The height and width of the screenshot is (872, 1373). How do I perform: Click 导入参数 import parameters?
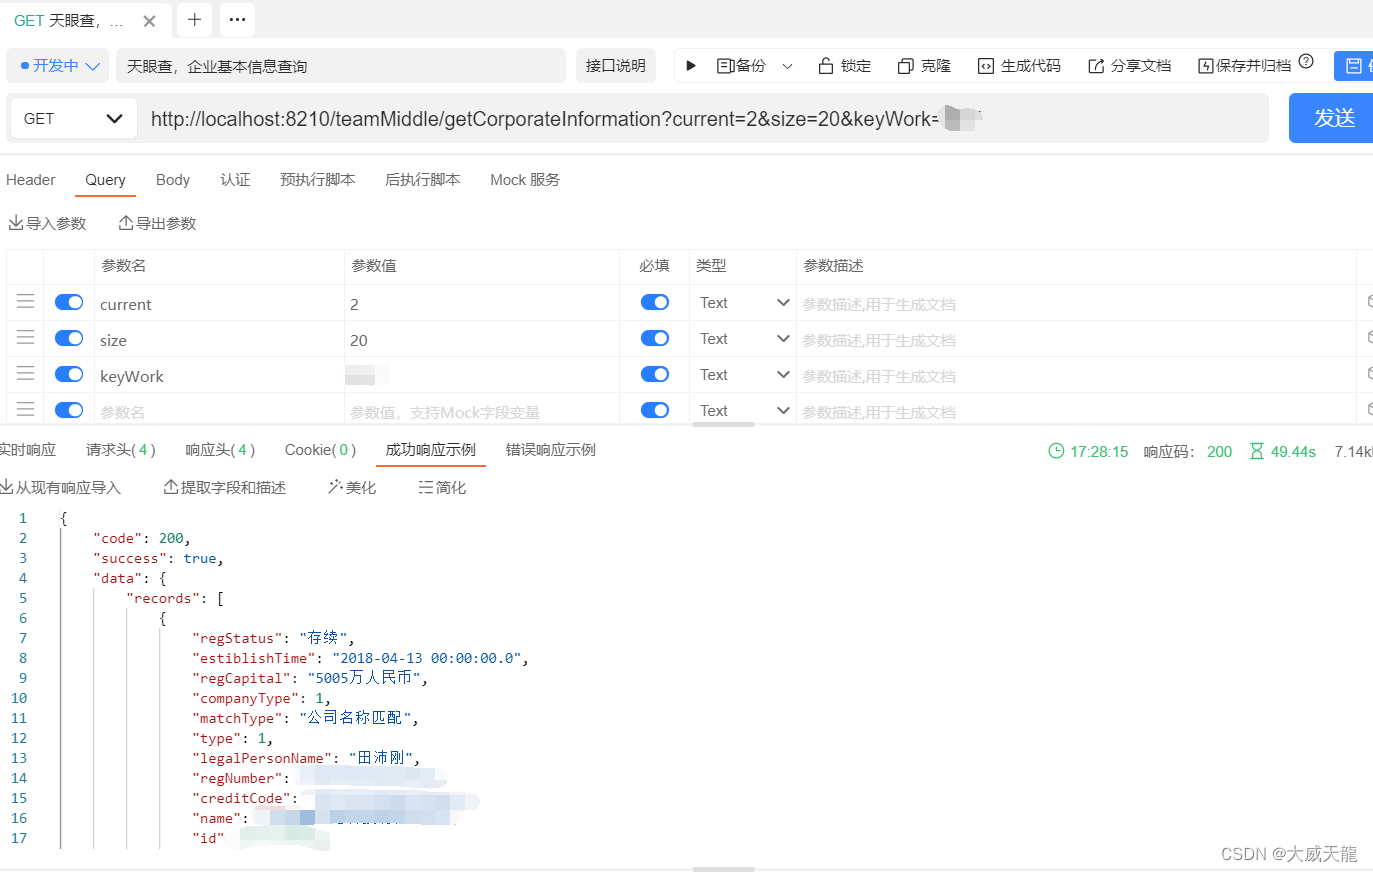click(48, 223)
